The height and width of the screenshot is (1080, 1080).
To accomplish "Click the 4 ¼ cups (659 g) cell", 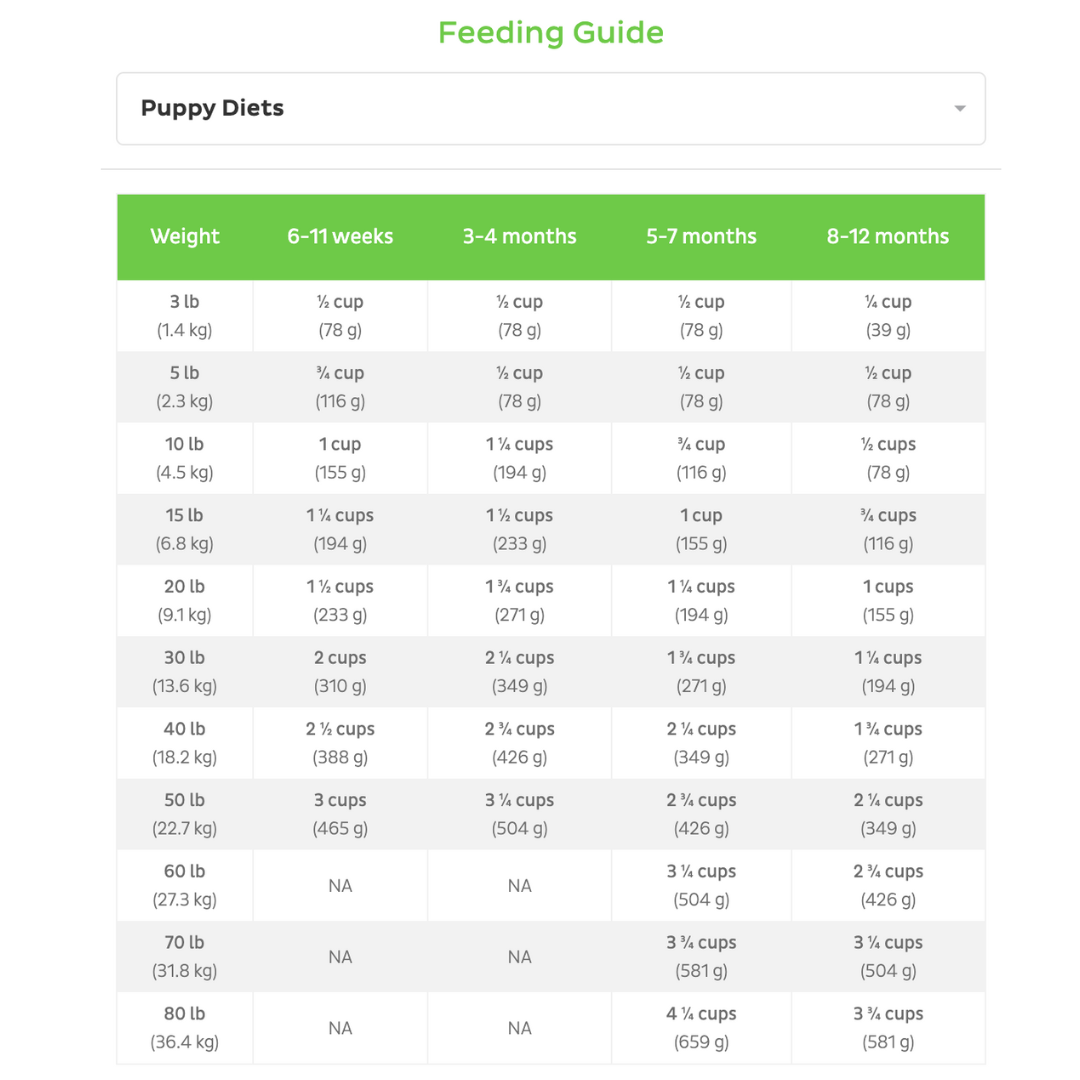I will [x=701, y=1028].
